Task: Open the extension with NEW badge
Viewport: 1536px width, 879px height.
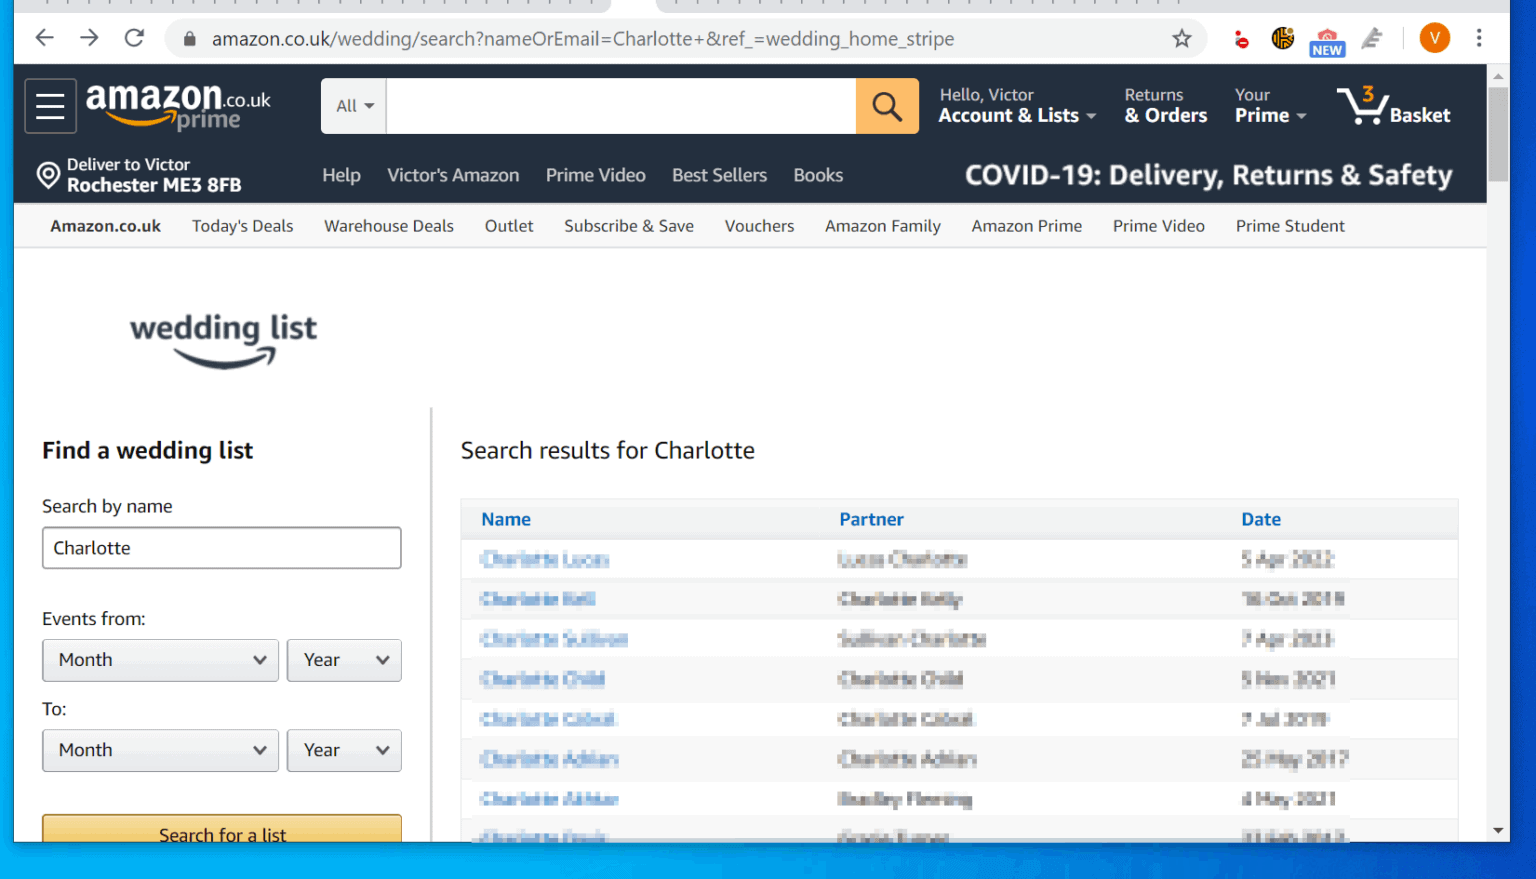Action: pos(1327,41)
